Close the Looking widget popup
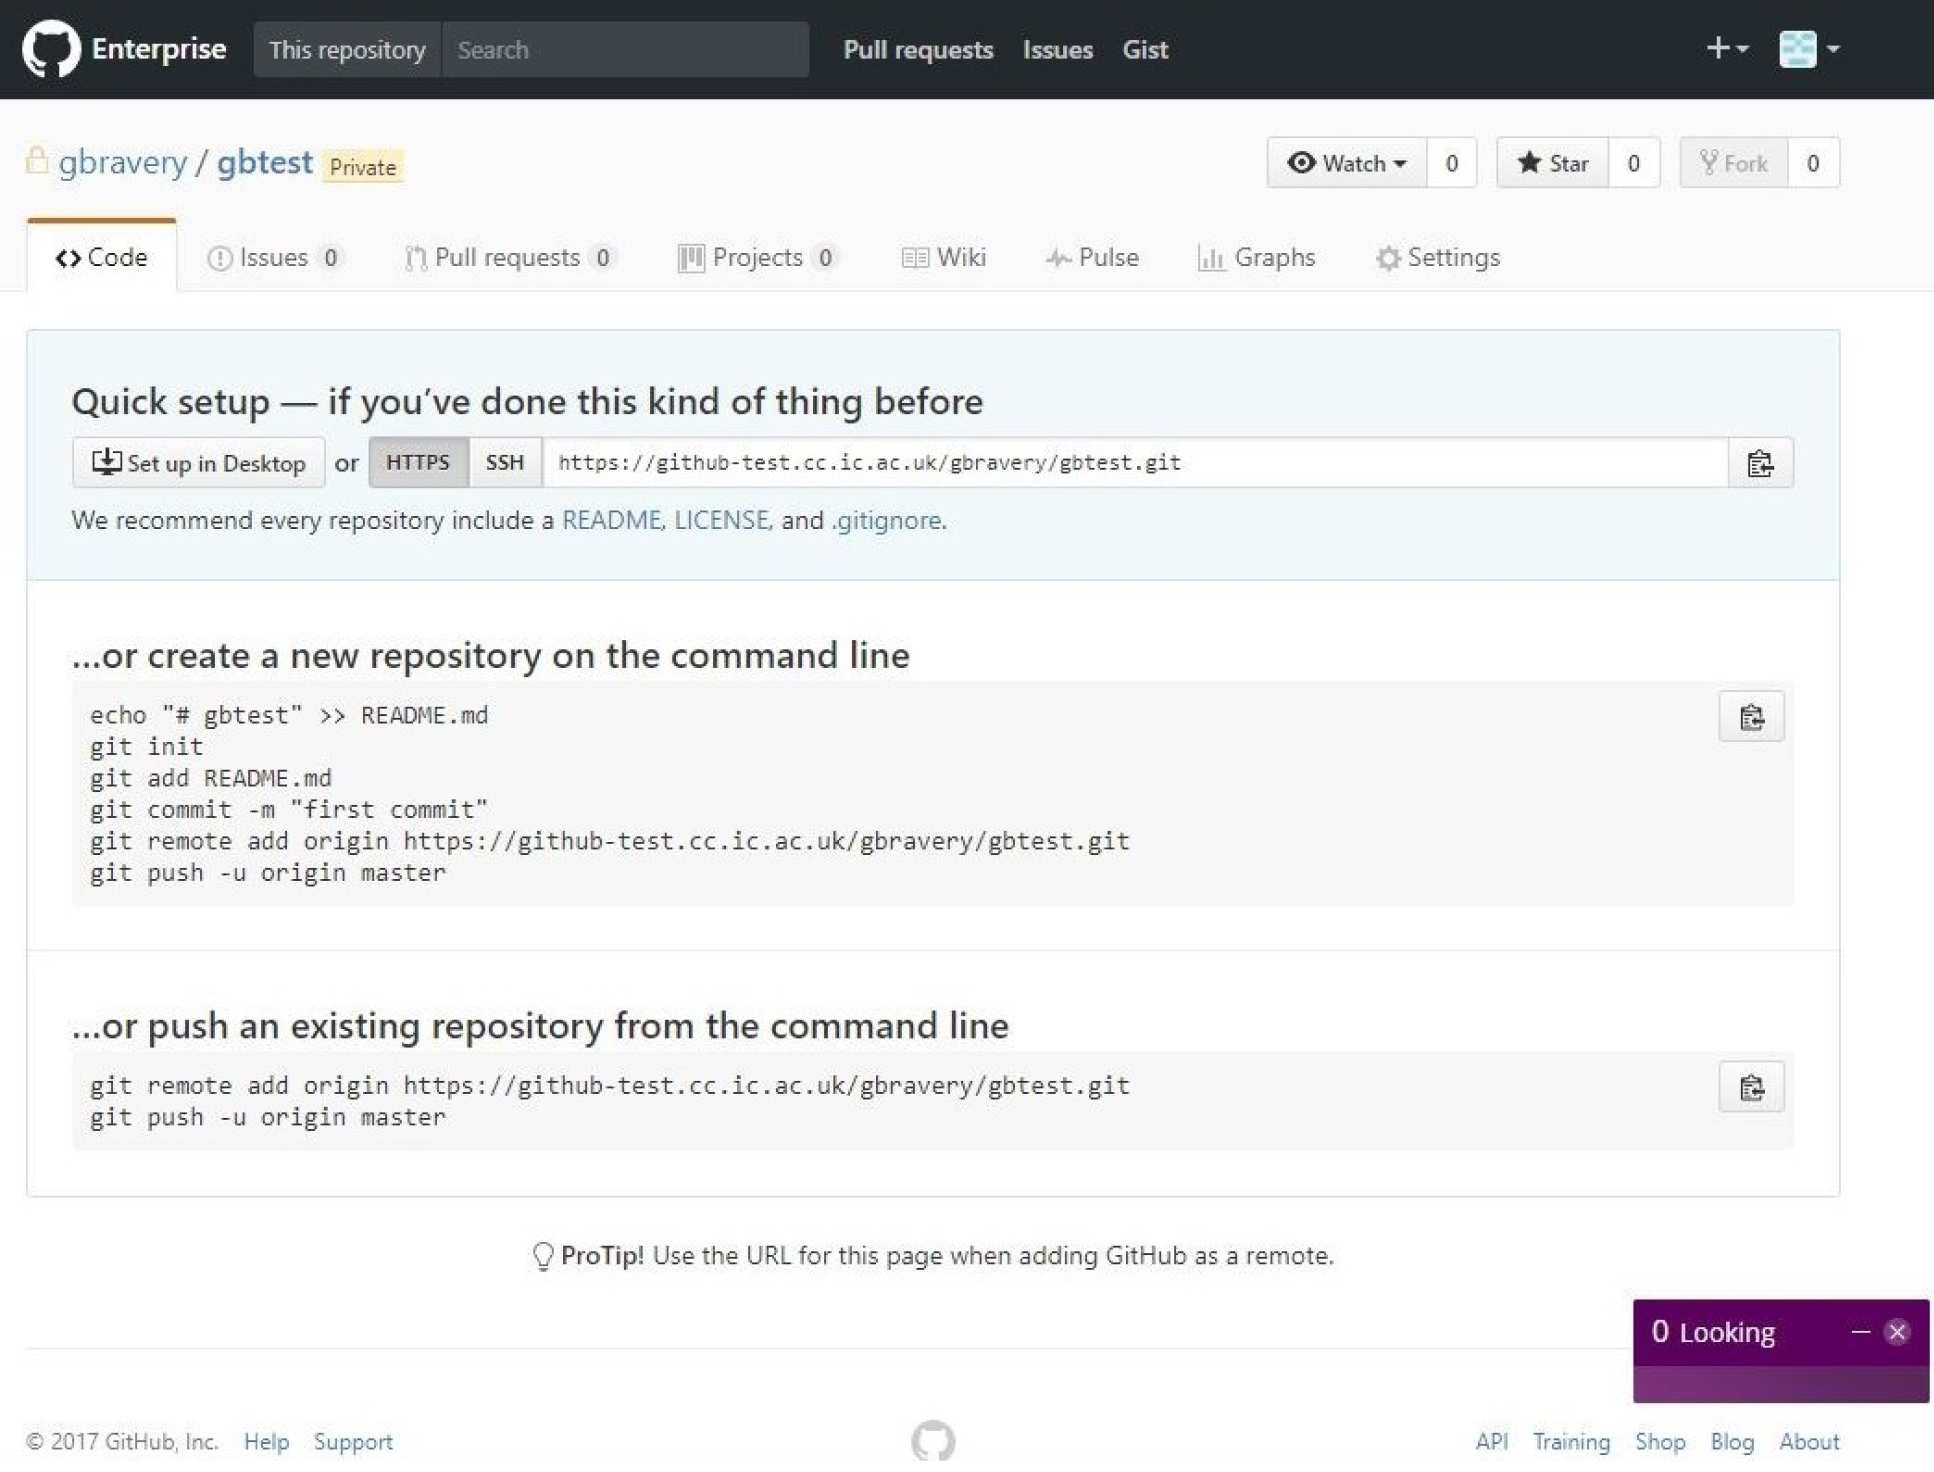This screenshot has width=1934, height=1472. point(1896,1332)
